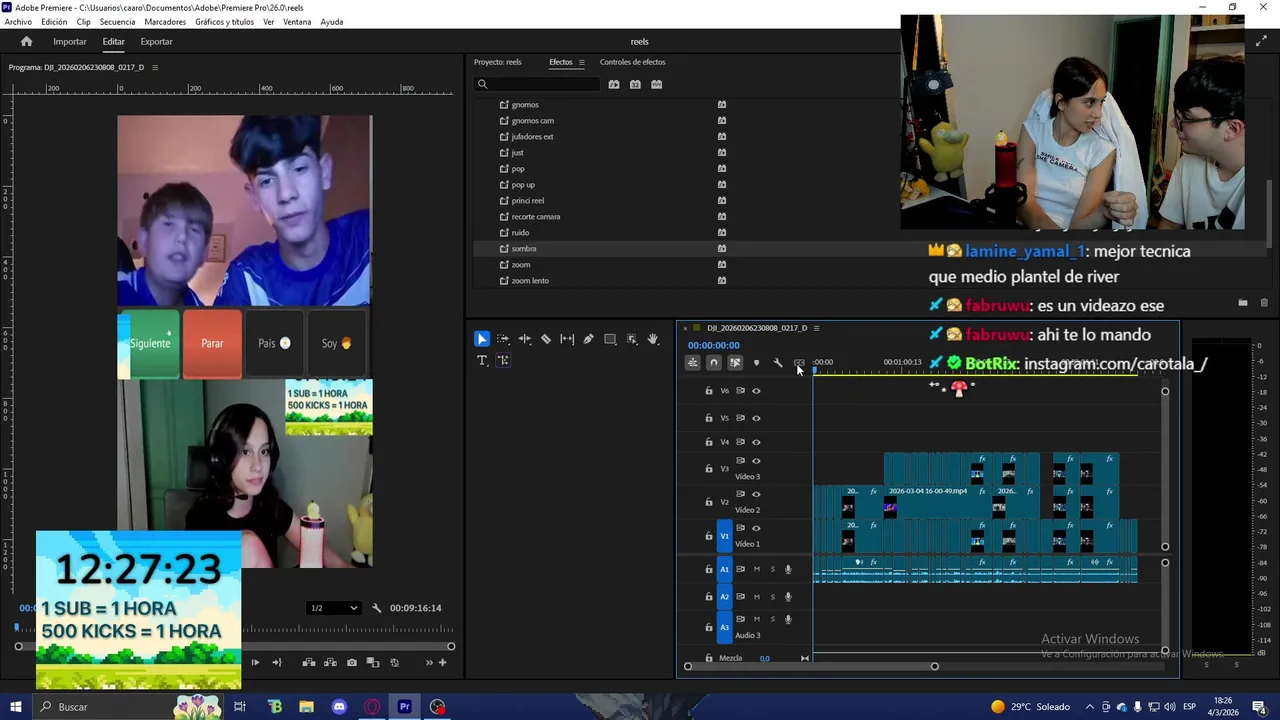Click the Mezcla track value 0.0

point(765,659)
